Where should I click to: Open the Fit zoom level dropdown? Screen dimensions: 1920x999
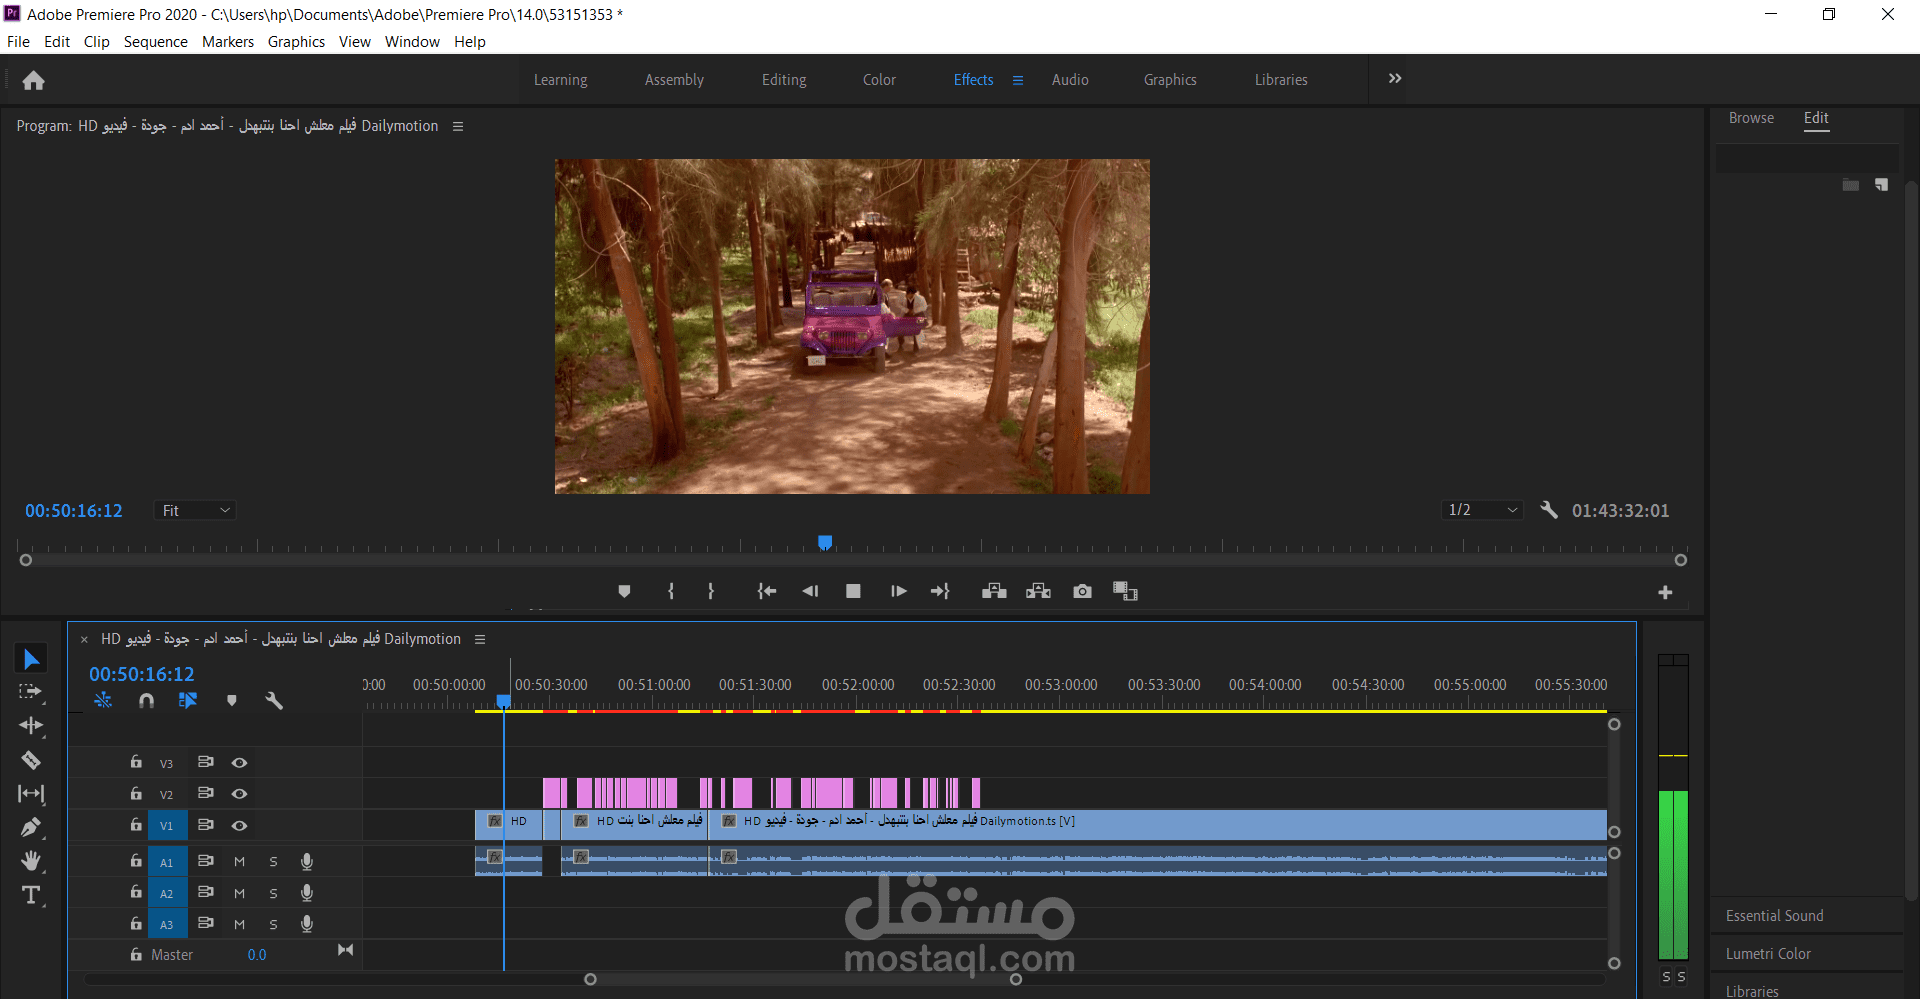(196, 511)
